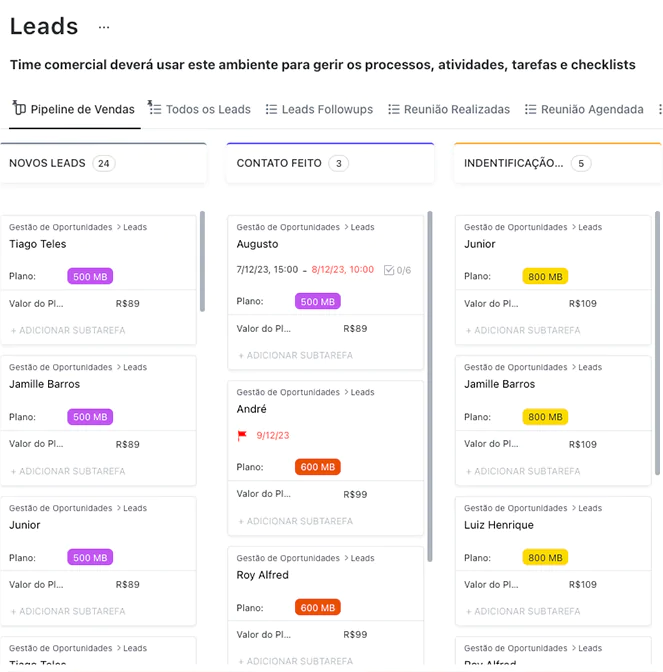663x672 pixels.
Task: Click the list icon beside Leads Followups
Action: pos(271,110)
